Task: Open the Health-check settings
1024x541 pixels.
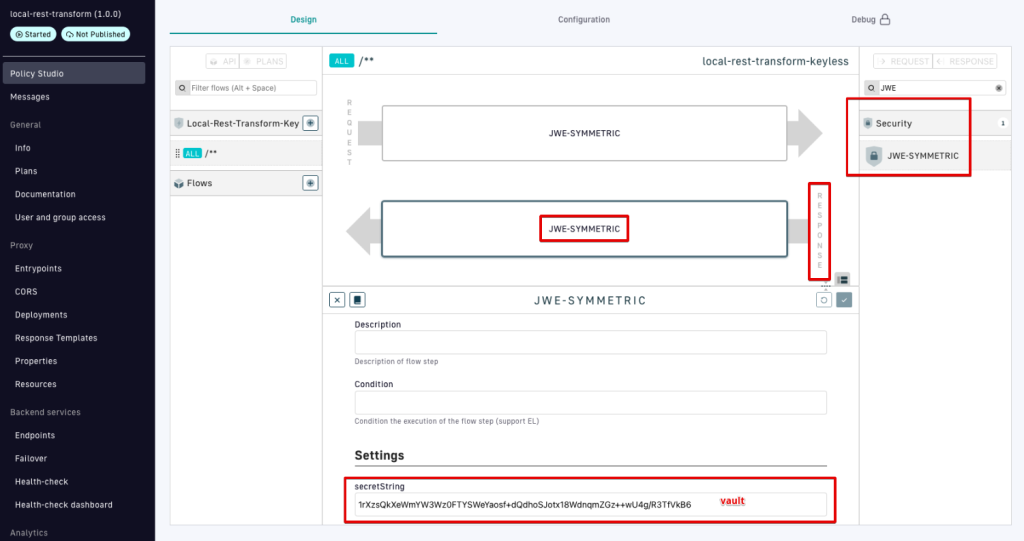Action: click(42, 482)
